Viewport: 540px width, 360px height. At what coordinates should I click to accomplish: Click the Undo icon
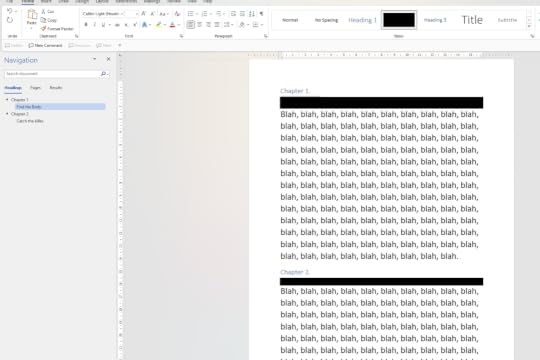(x=9, y=11)
